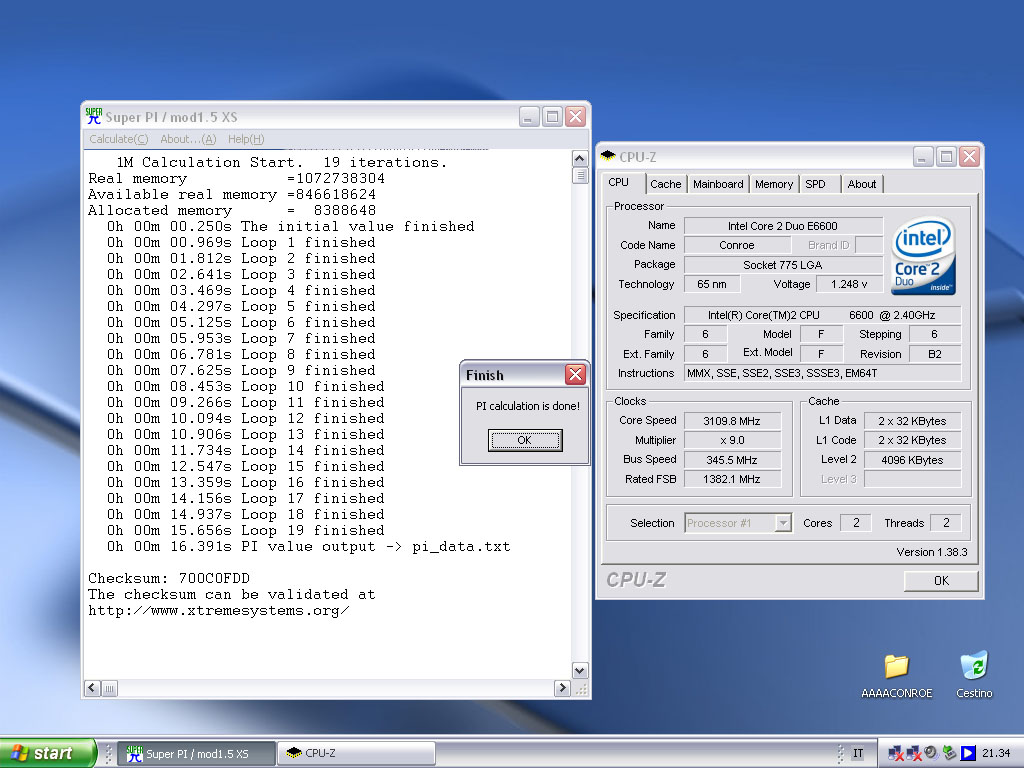Image resolution: width=1024 pixels, height=768 pixels.
Task: Click the Bus Speed value '345.5 MHz'
Action: pos(731,460)
